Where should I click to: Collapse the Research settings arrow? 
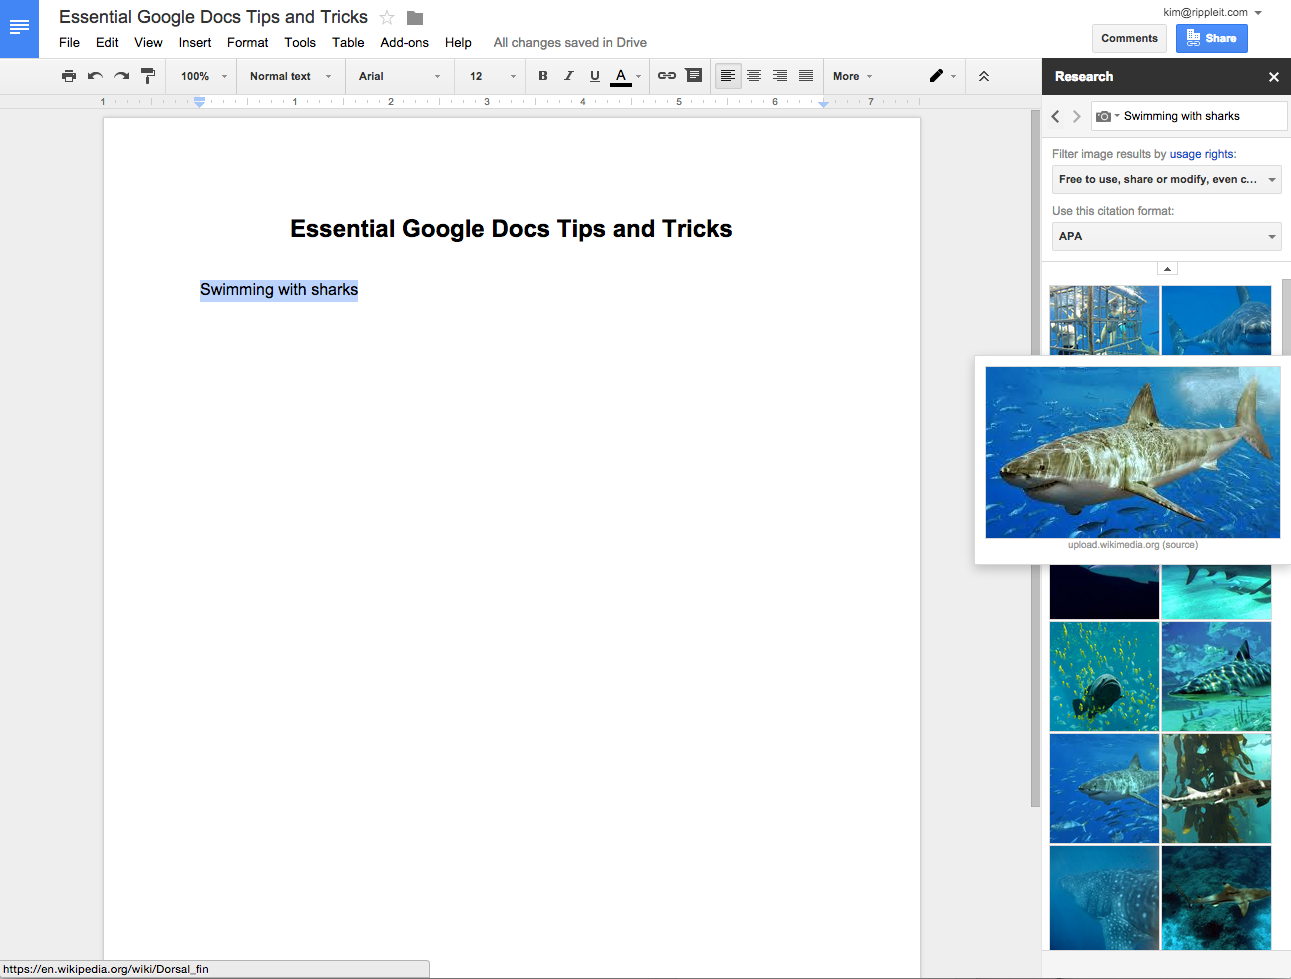[x=1167, y=268]
